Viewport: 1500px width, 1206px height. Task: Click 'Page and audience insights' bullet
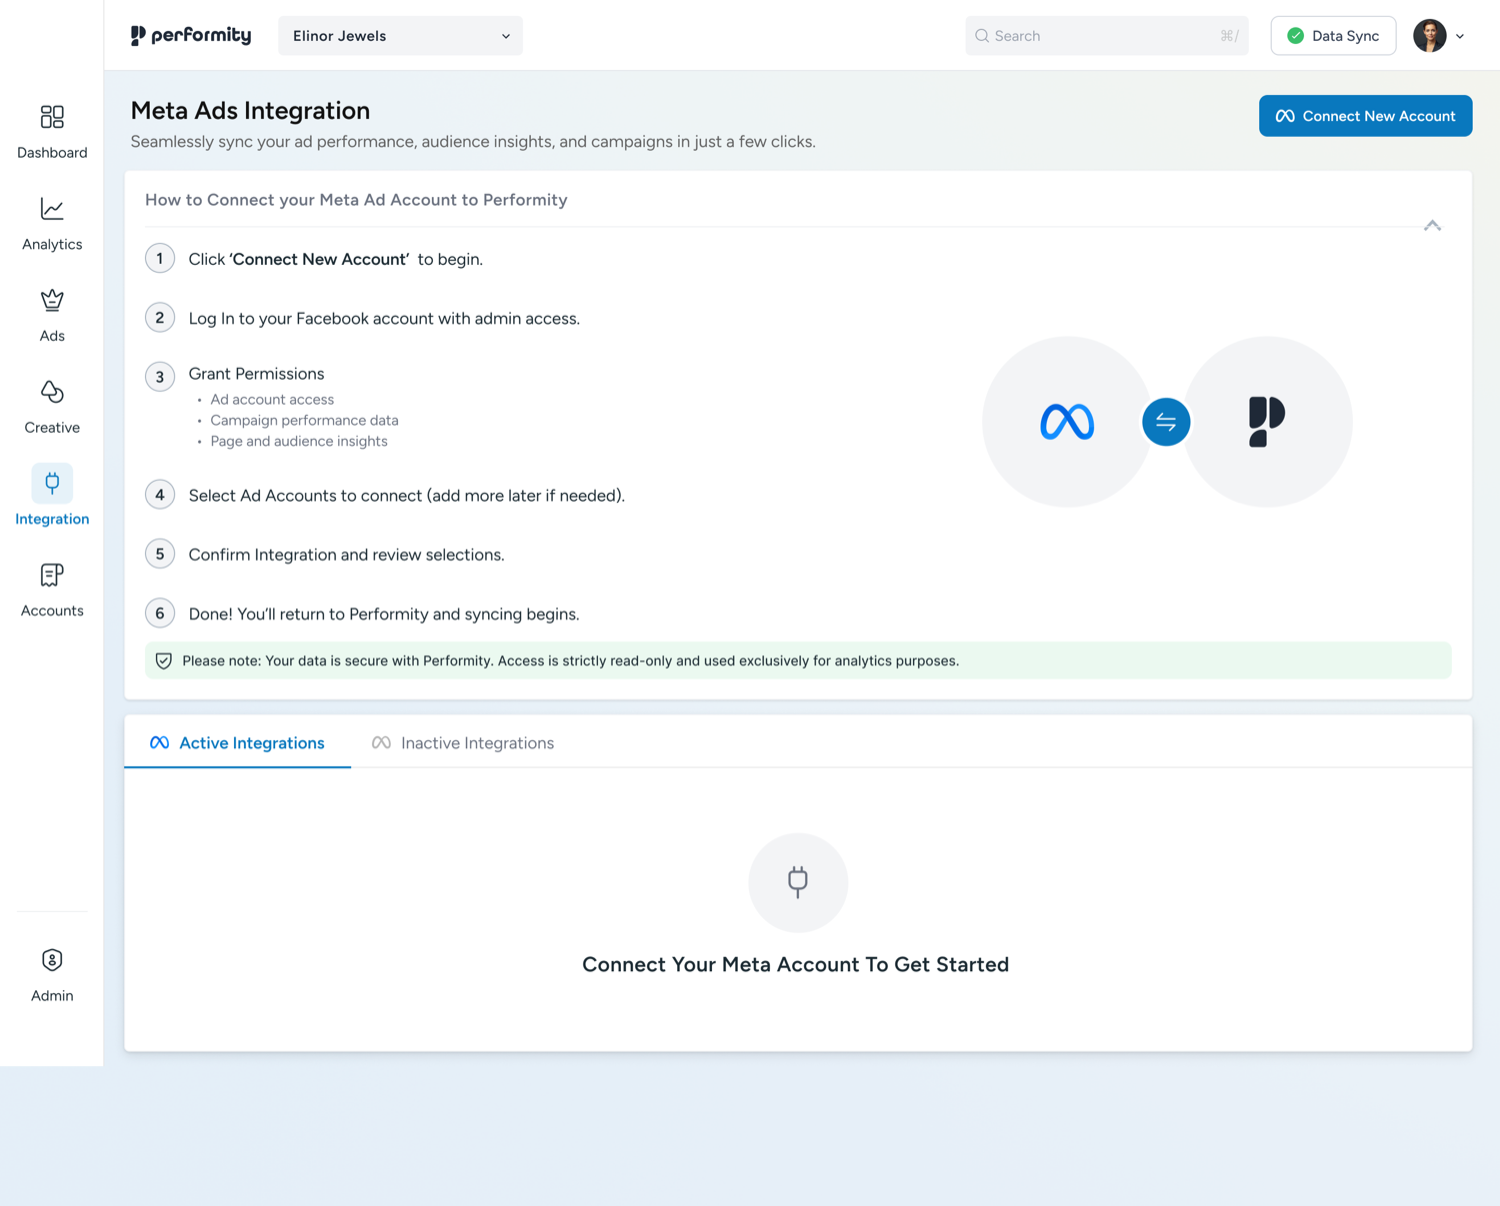299,441
